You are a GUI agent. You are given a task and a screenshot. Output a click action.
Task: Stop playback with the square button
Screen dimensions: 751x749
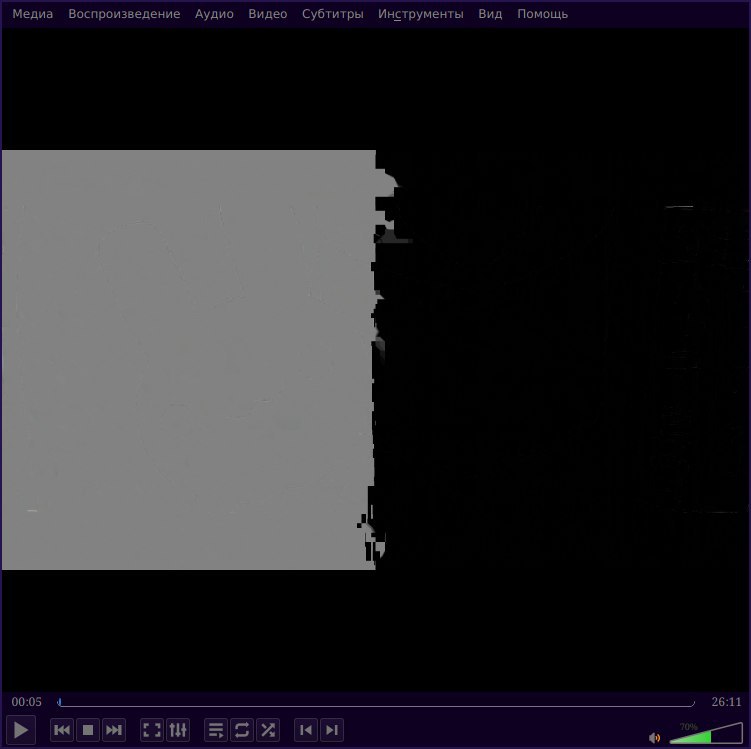[88, 730]
